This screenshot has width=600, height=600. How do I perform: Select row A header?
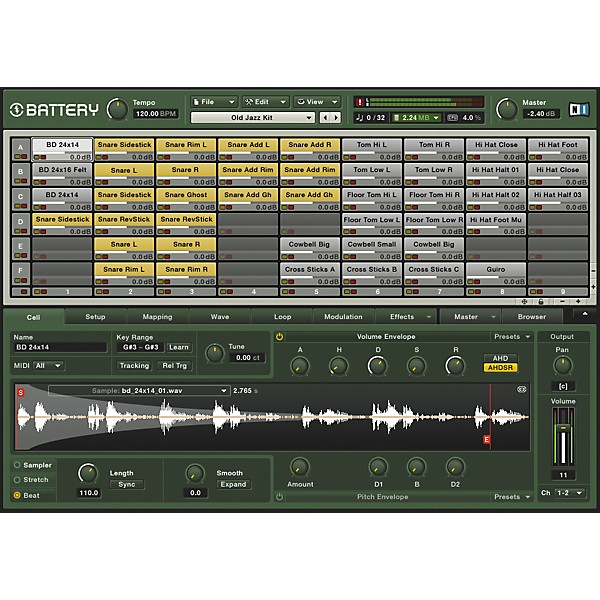tap(21, 149)
